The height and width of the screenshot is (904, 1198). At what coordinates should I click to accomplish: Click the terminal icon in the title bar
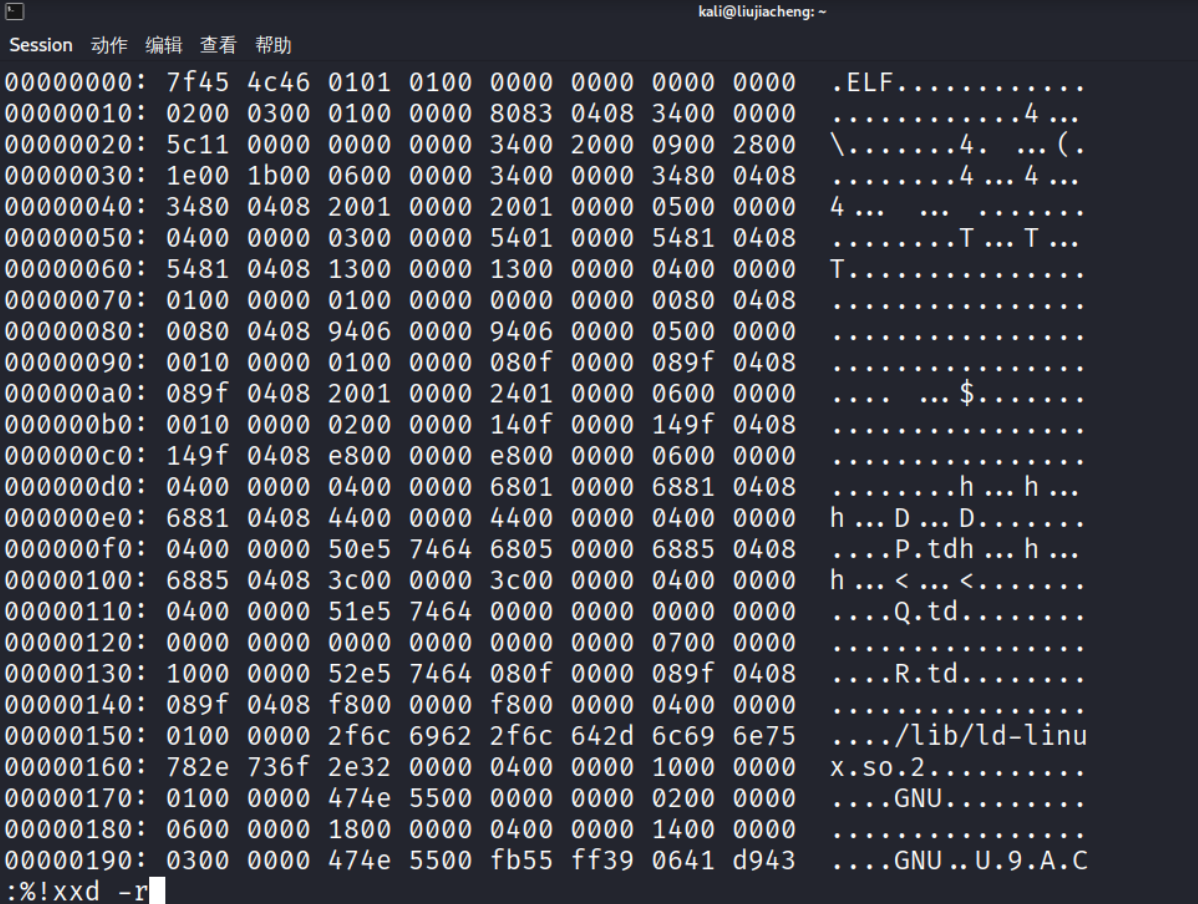click(x=15, y=11)
